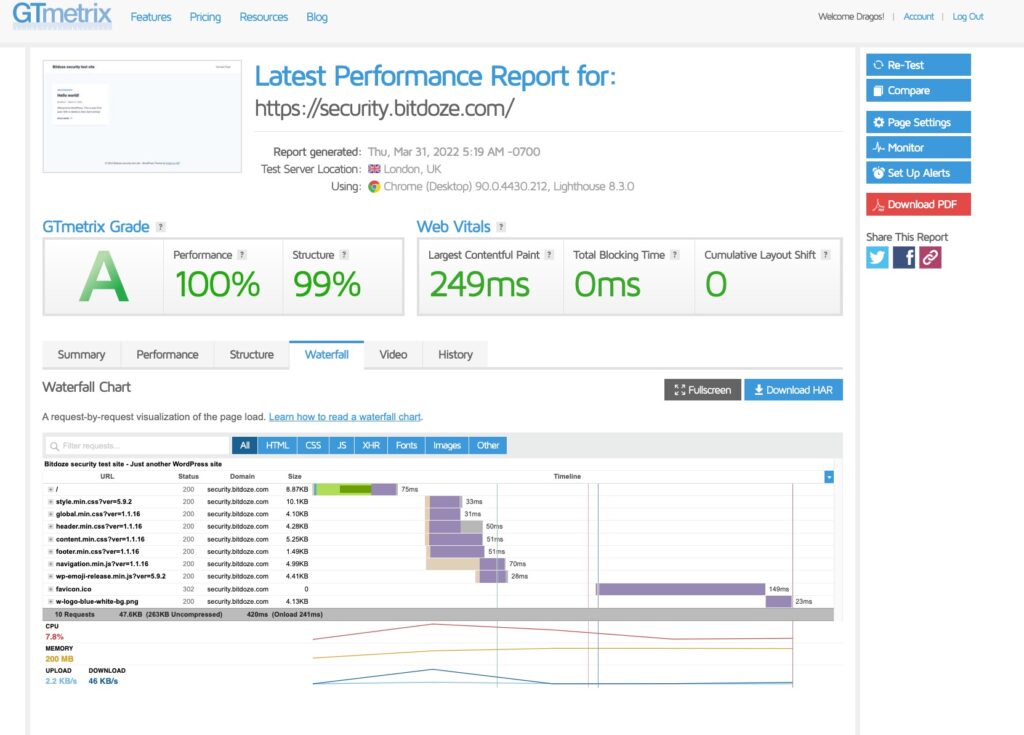1024x735 pixels.
Task: Click the 75ms timeline bar for '/'
Action: coord(355,489)
